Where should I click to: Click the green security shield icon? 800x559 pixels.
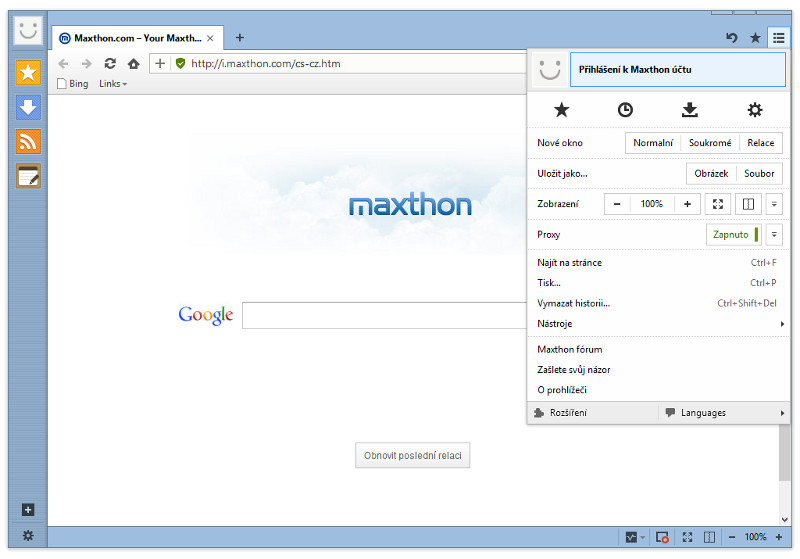click(x=180, y=63)
